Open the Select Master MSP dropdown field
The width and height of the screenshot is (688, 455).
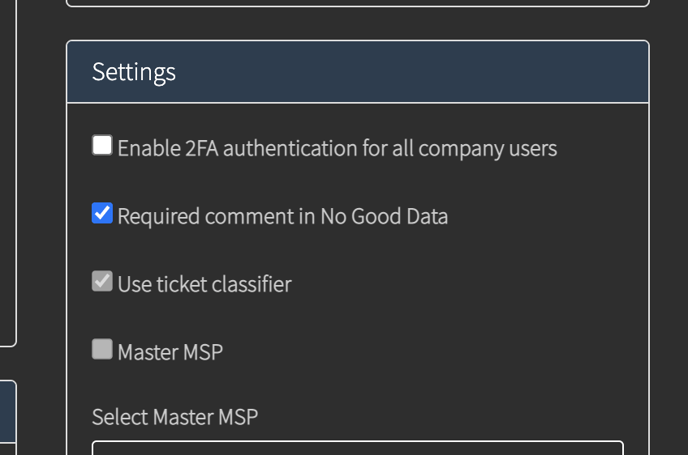(358, 448)
